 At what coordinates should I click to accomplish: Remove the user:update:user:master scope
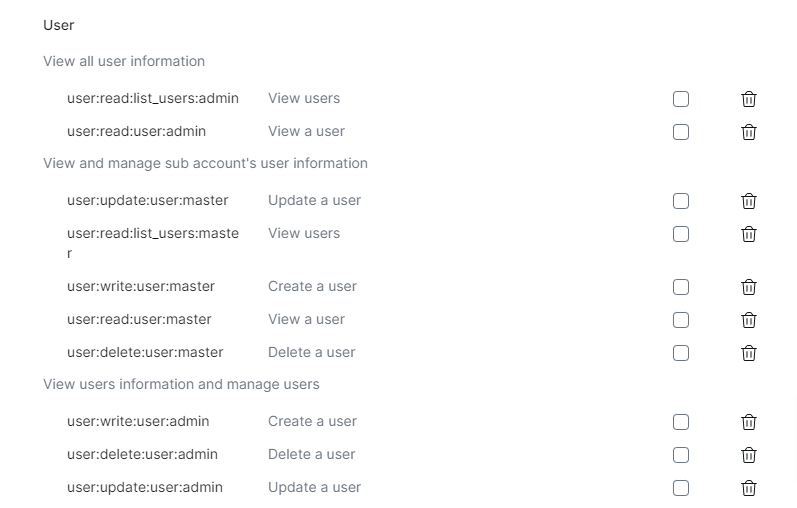(x=748, y=201)
